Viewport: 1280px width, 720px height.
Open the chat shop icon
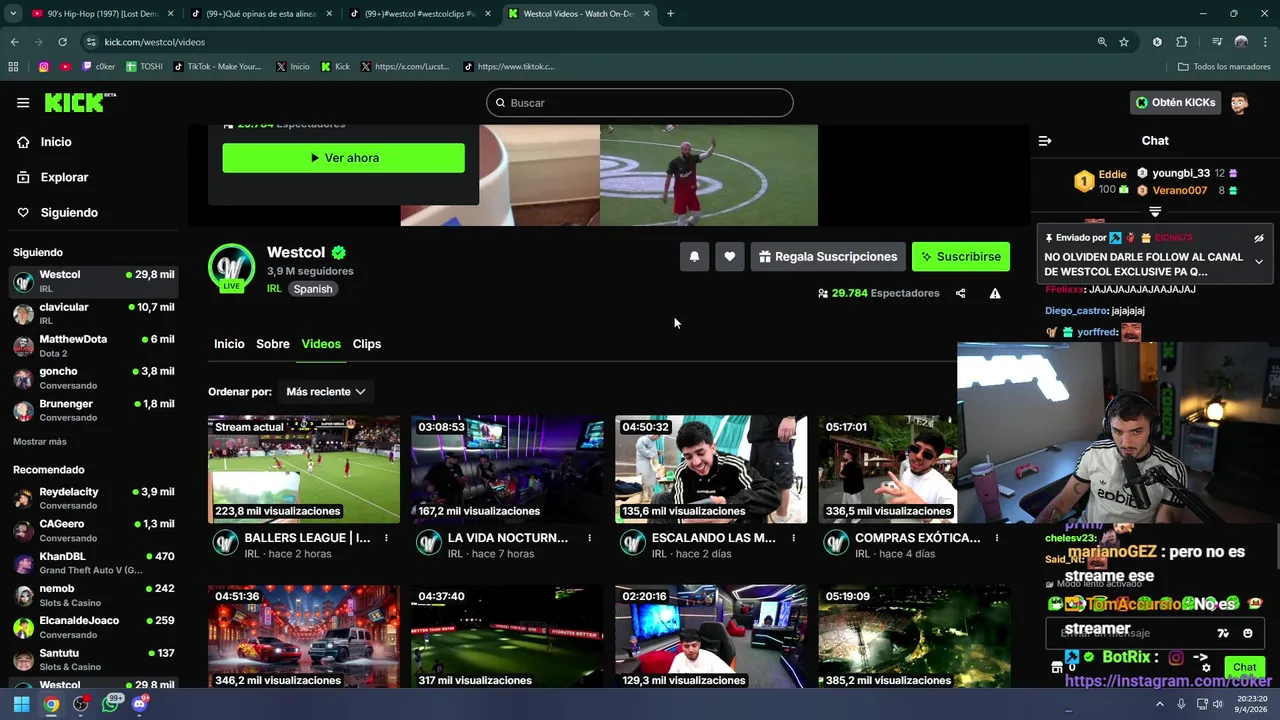tap(1056, 667)
